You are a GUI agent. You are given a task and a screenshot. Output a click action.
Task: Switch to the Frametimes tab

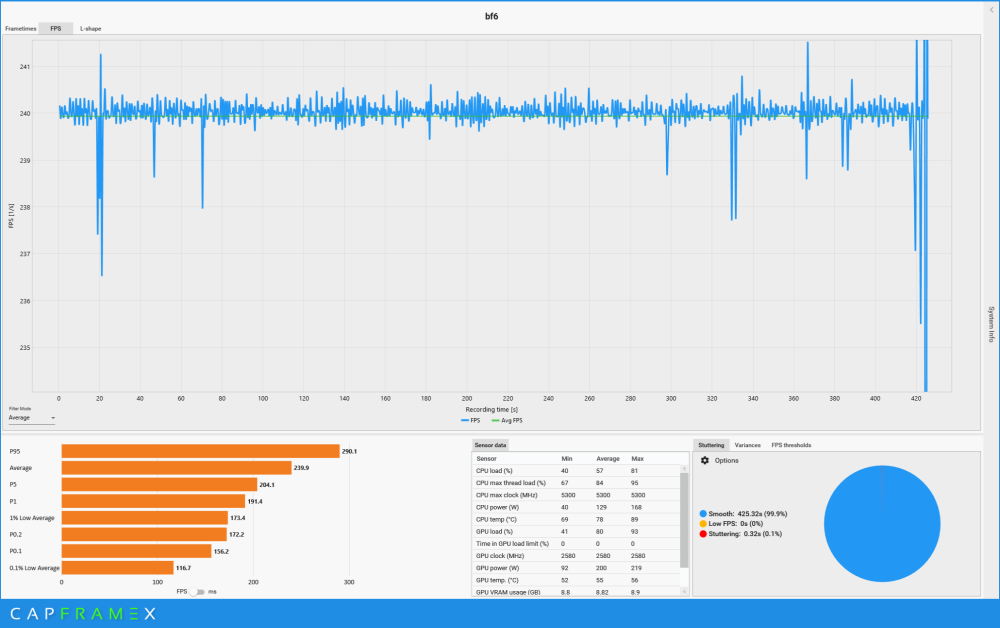(x=20, y=28)
